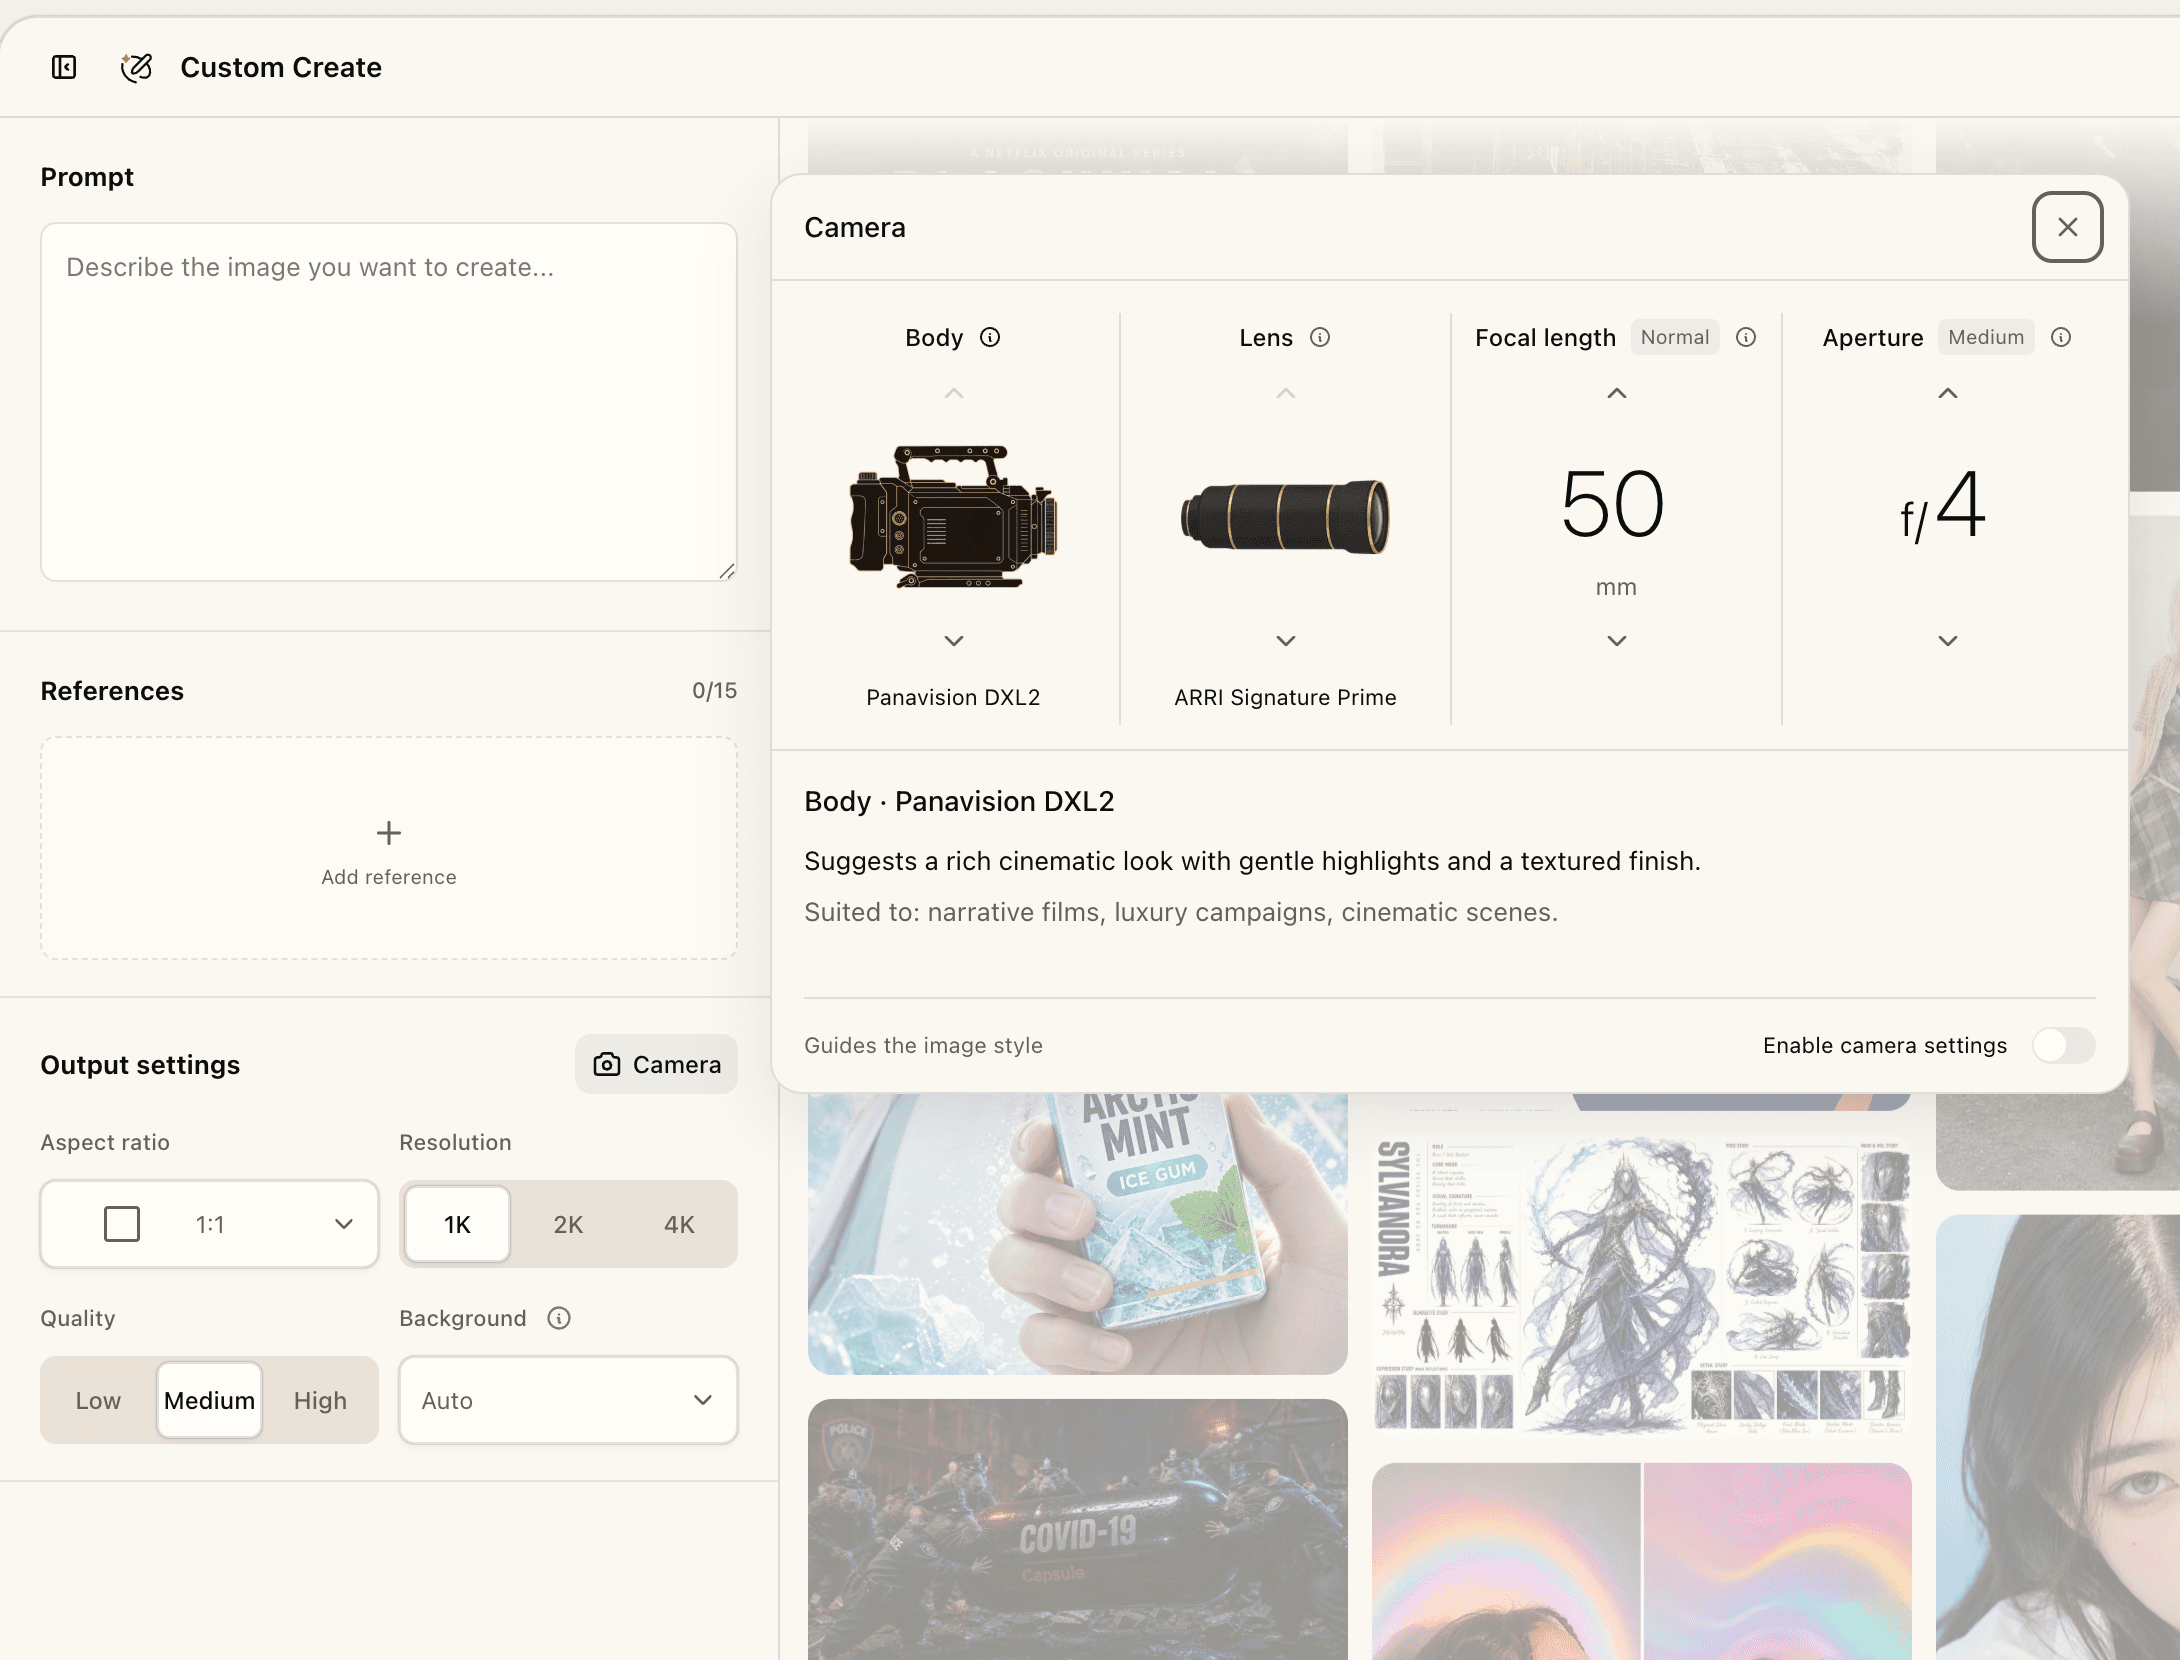Open the Camera settings button
This screenshot has height=1660, width=2180.
(656, 1064)
